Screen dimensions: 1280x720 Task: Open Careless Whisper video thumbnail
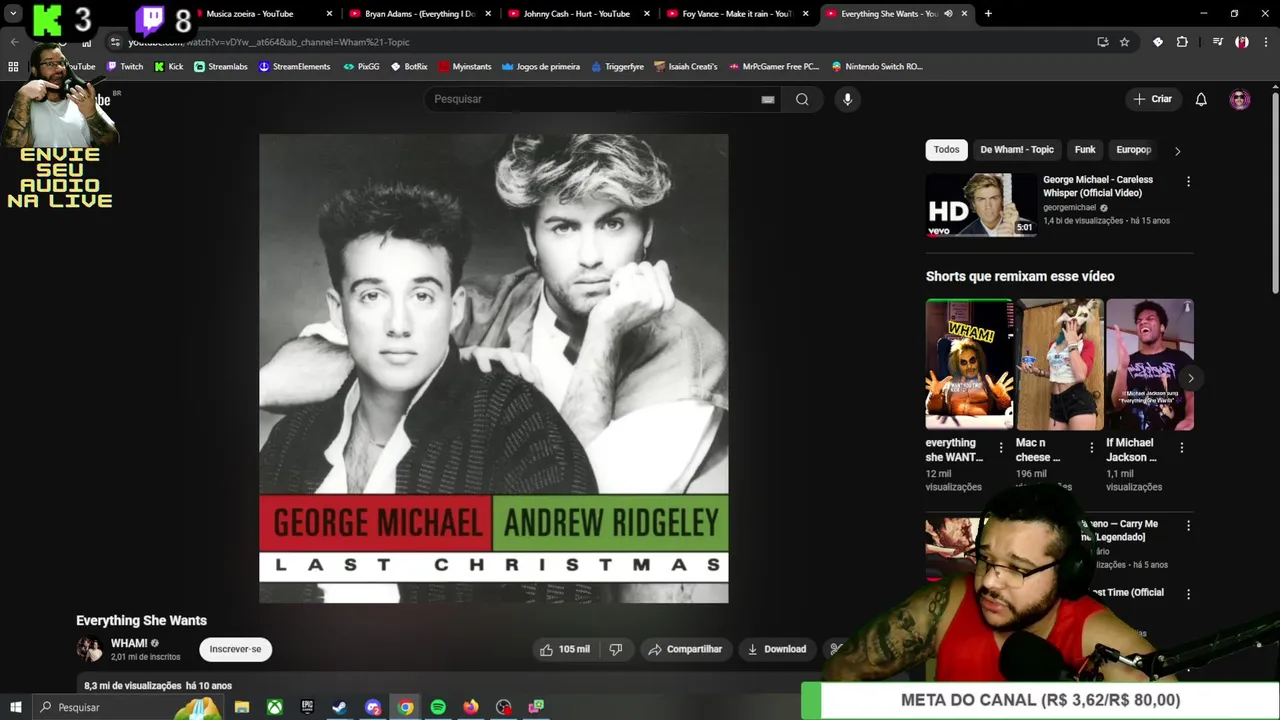coord(982,205)
